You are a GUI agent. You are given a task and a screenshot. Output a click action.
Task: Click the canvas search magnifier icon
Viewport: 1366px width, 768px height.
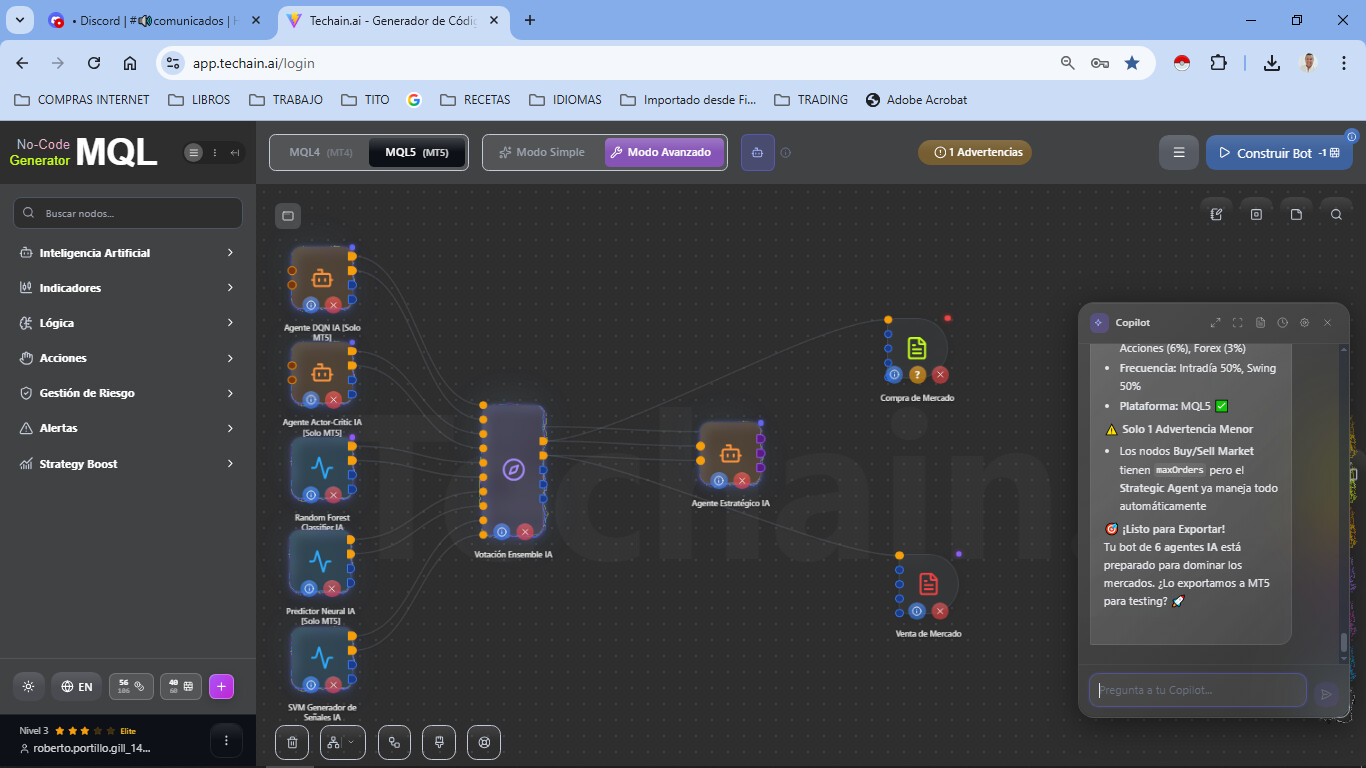(x=1336, y=214)
